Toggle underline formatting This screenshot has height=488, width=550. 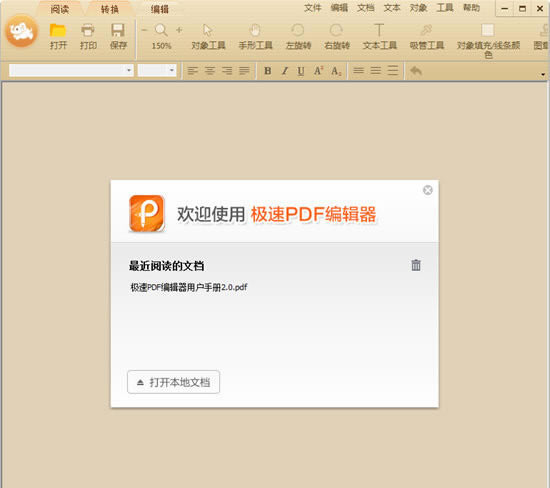coord(301,71)
